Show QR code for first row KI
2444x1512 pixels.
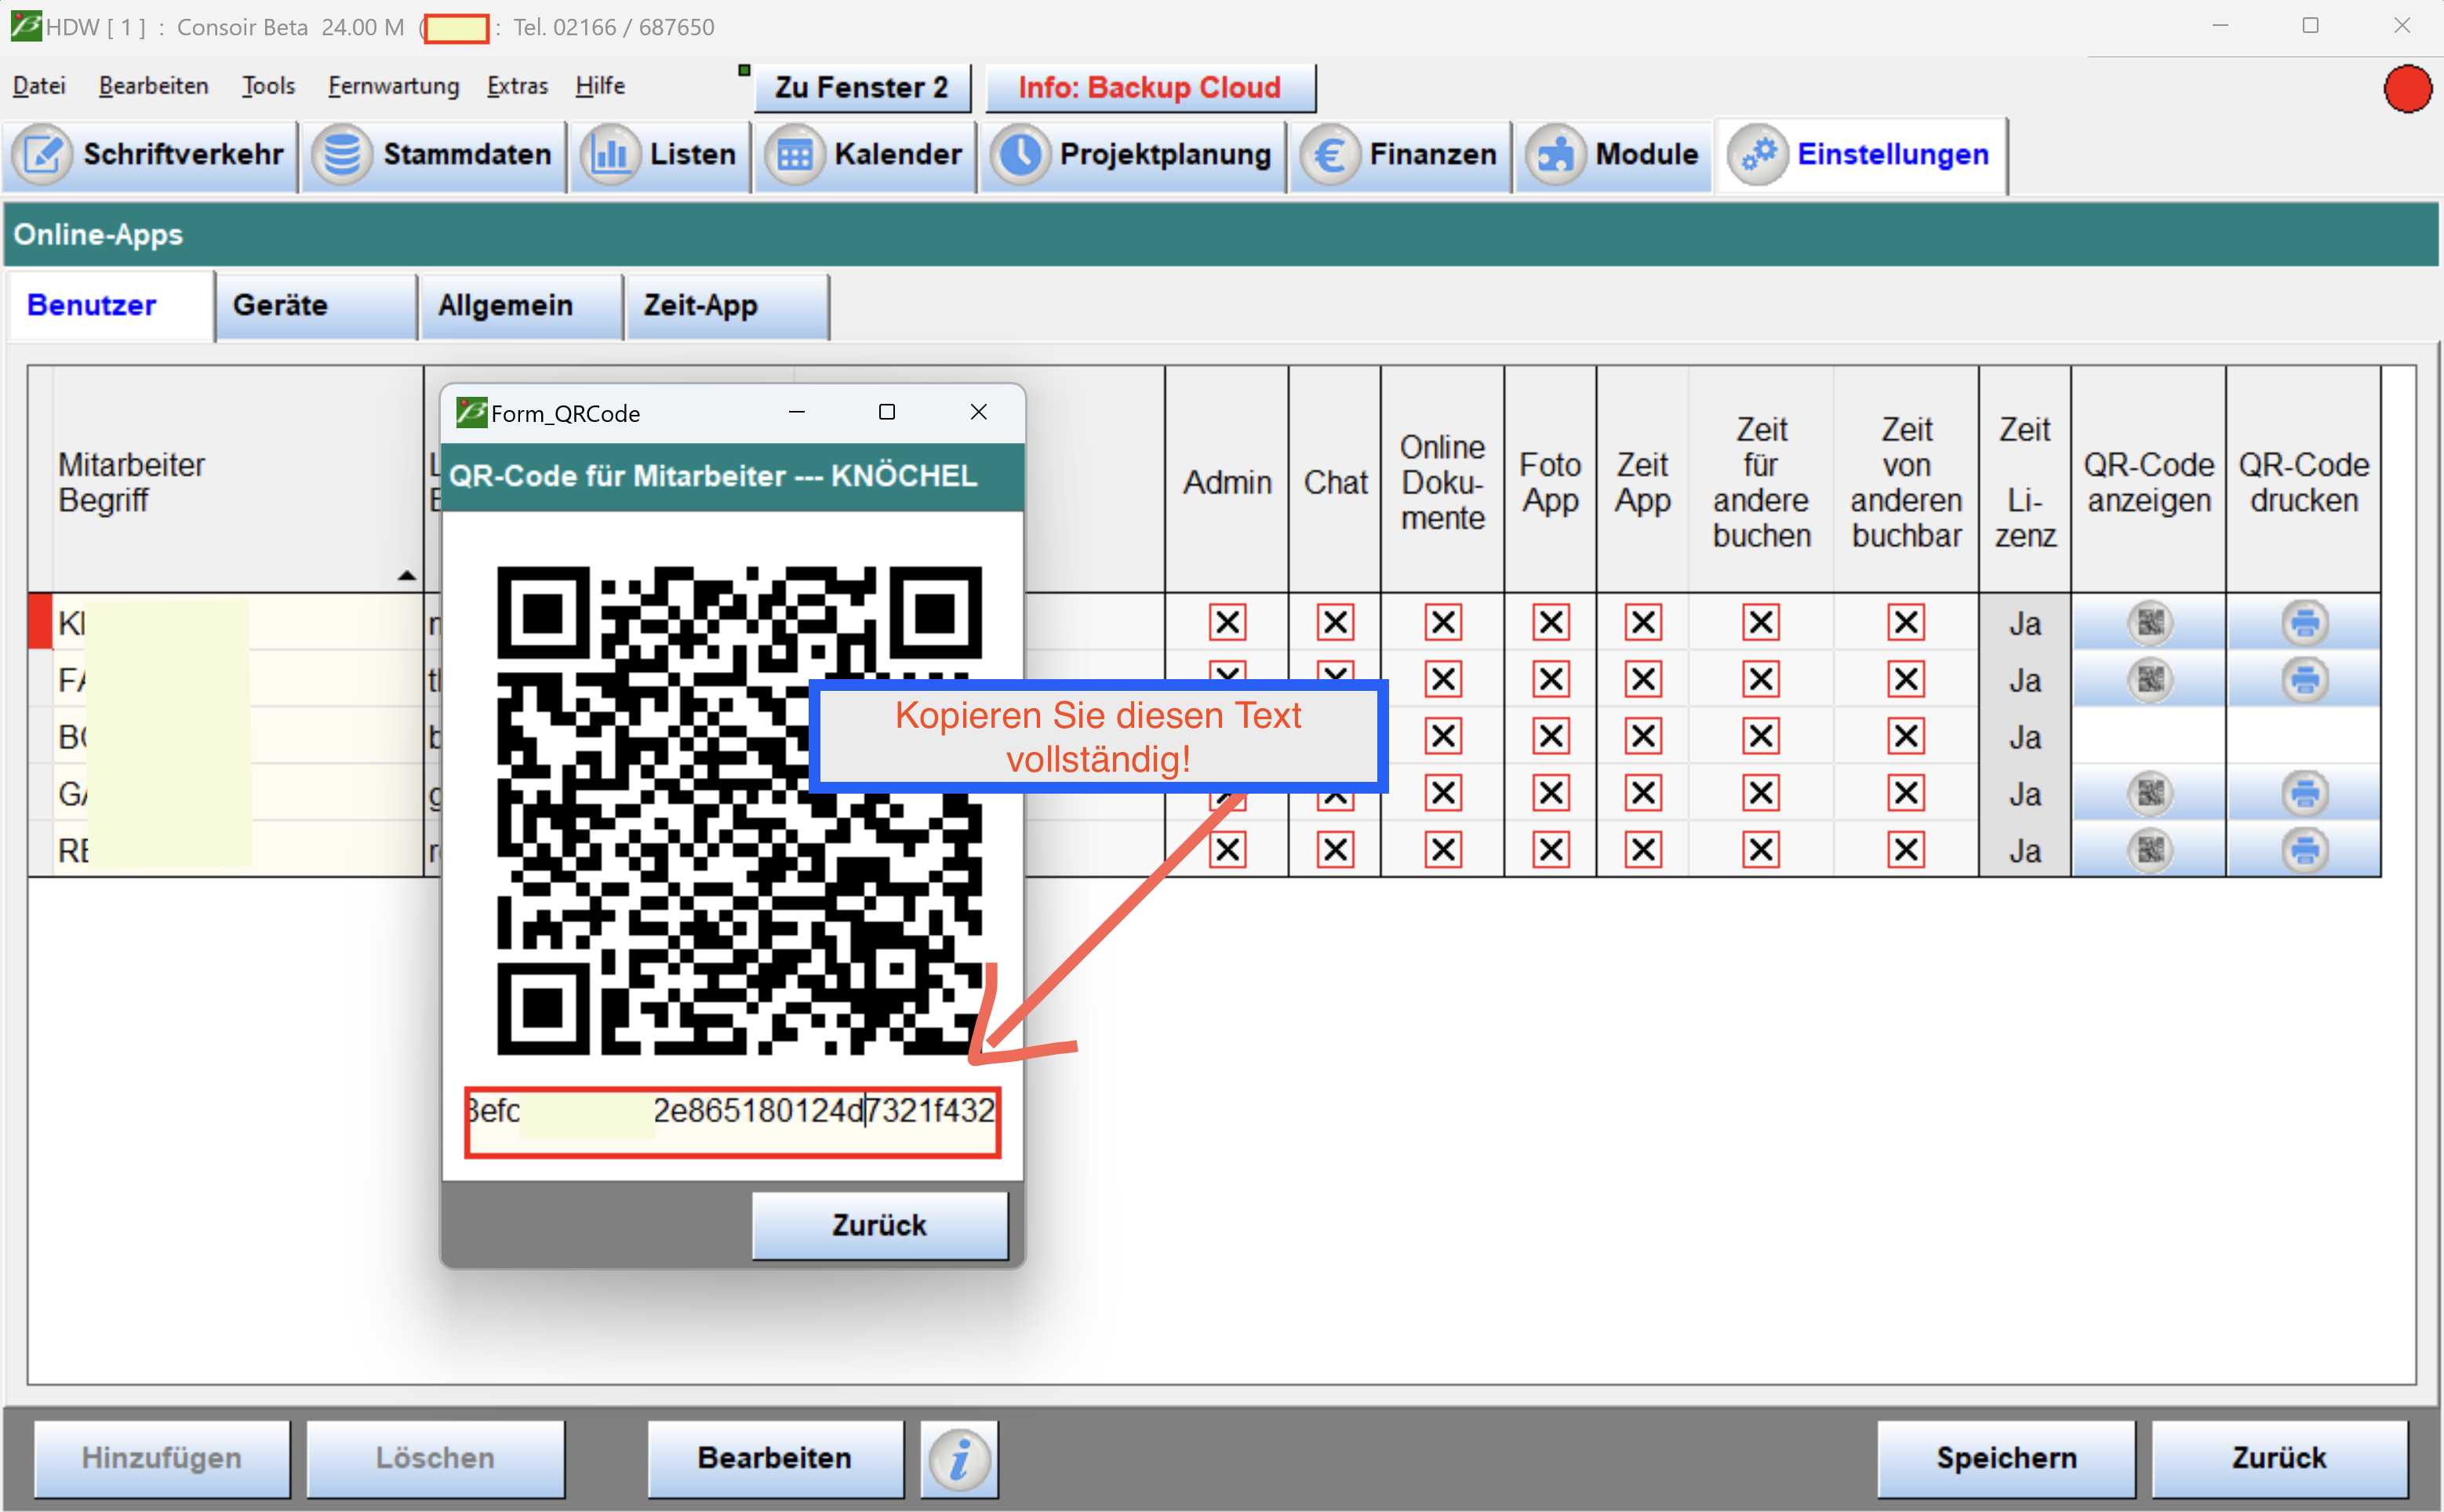(2149, 622)
